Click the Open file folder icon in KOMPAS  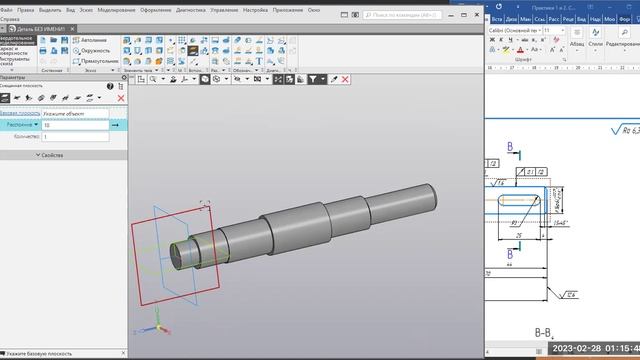click(53, 40)
